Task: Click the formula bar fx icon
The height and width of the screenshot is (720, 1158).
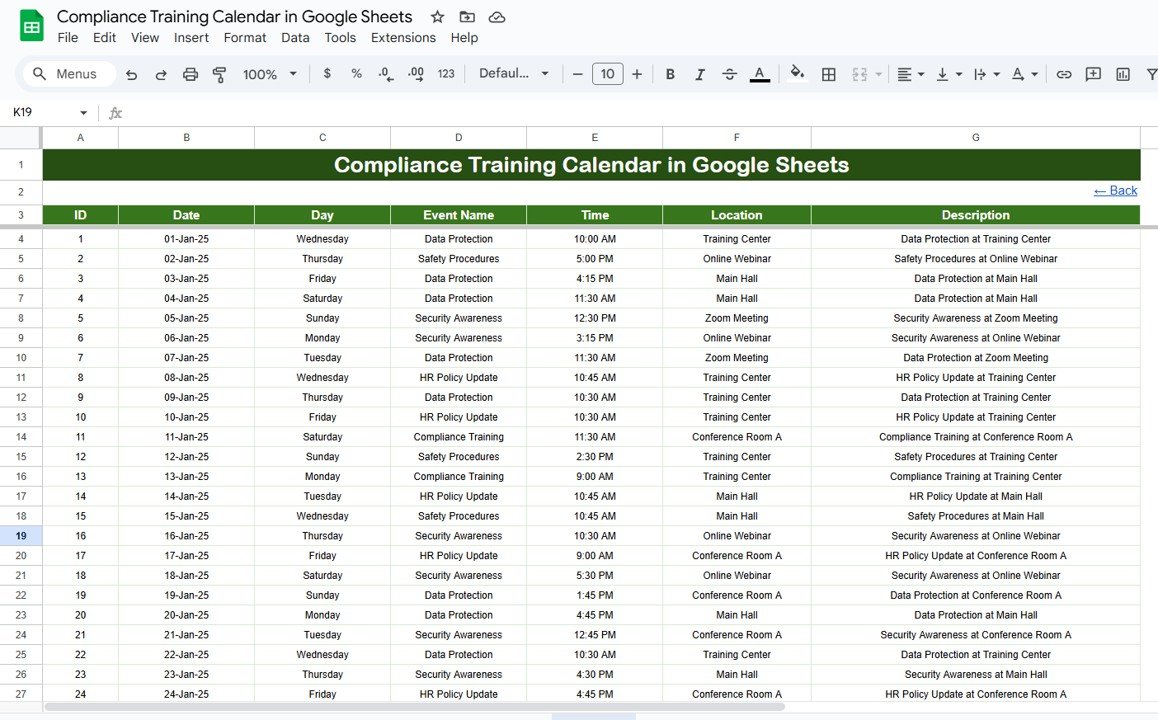Action: tap(115, 113)
